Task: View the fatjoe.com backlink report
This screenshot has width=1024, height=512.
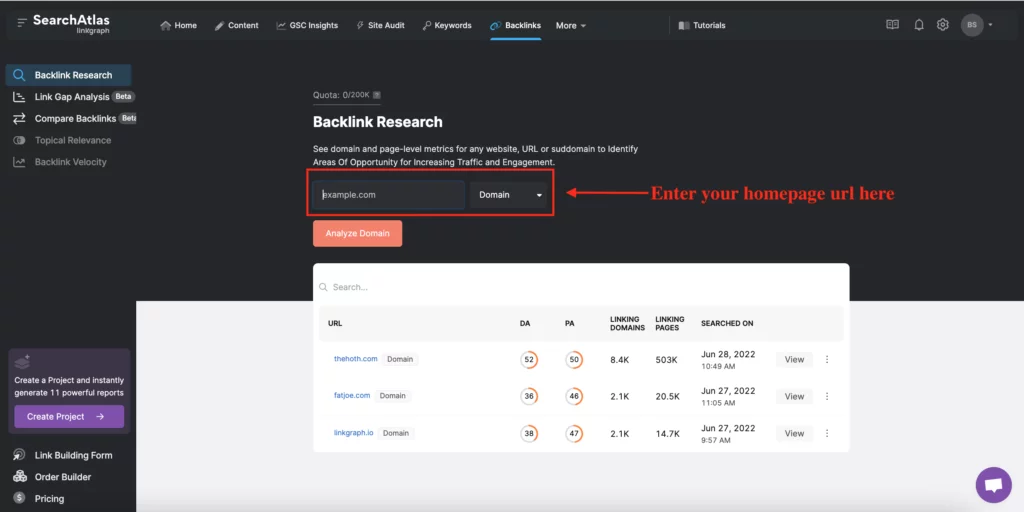Action: coord(794,397)
